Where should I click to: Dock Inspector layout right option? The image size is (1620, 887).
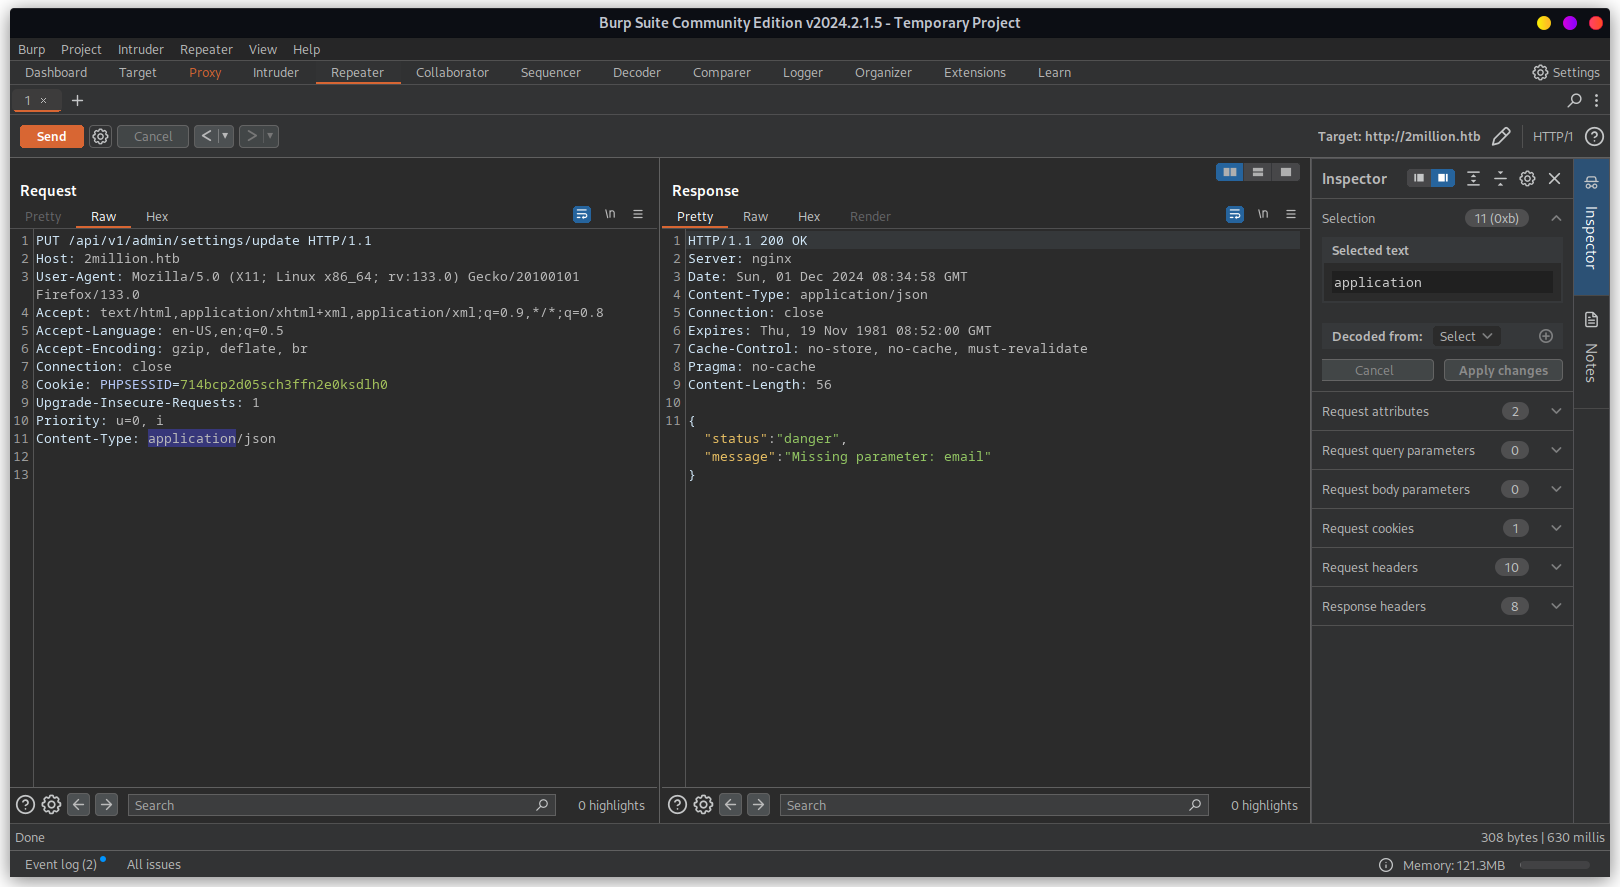tap(1443, 178)
